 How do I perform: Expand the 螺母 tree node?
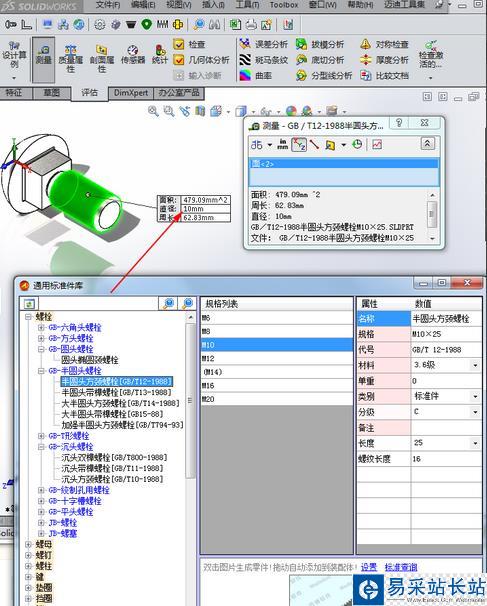click(28, 544)
